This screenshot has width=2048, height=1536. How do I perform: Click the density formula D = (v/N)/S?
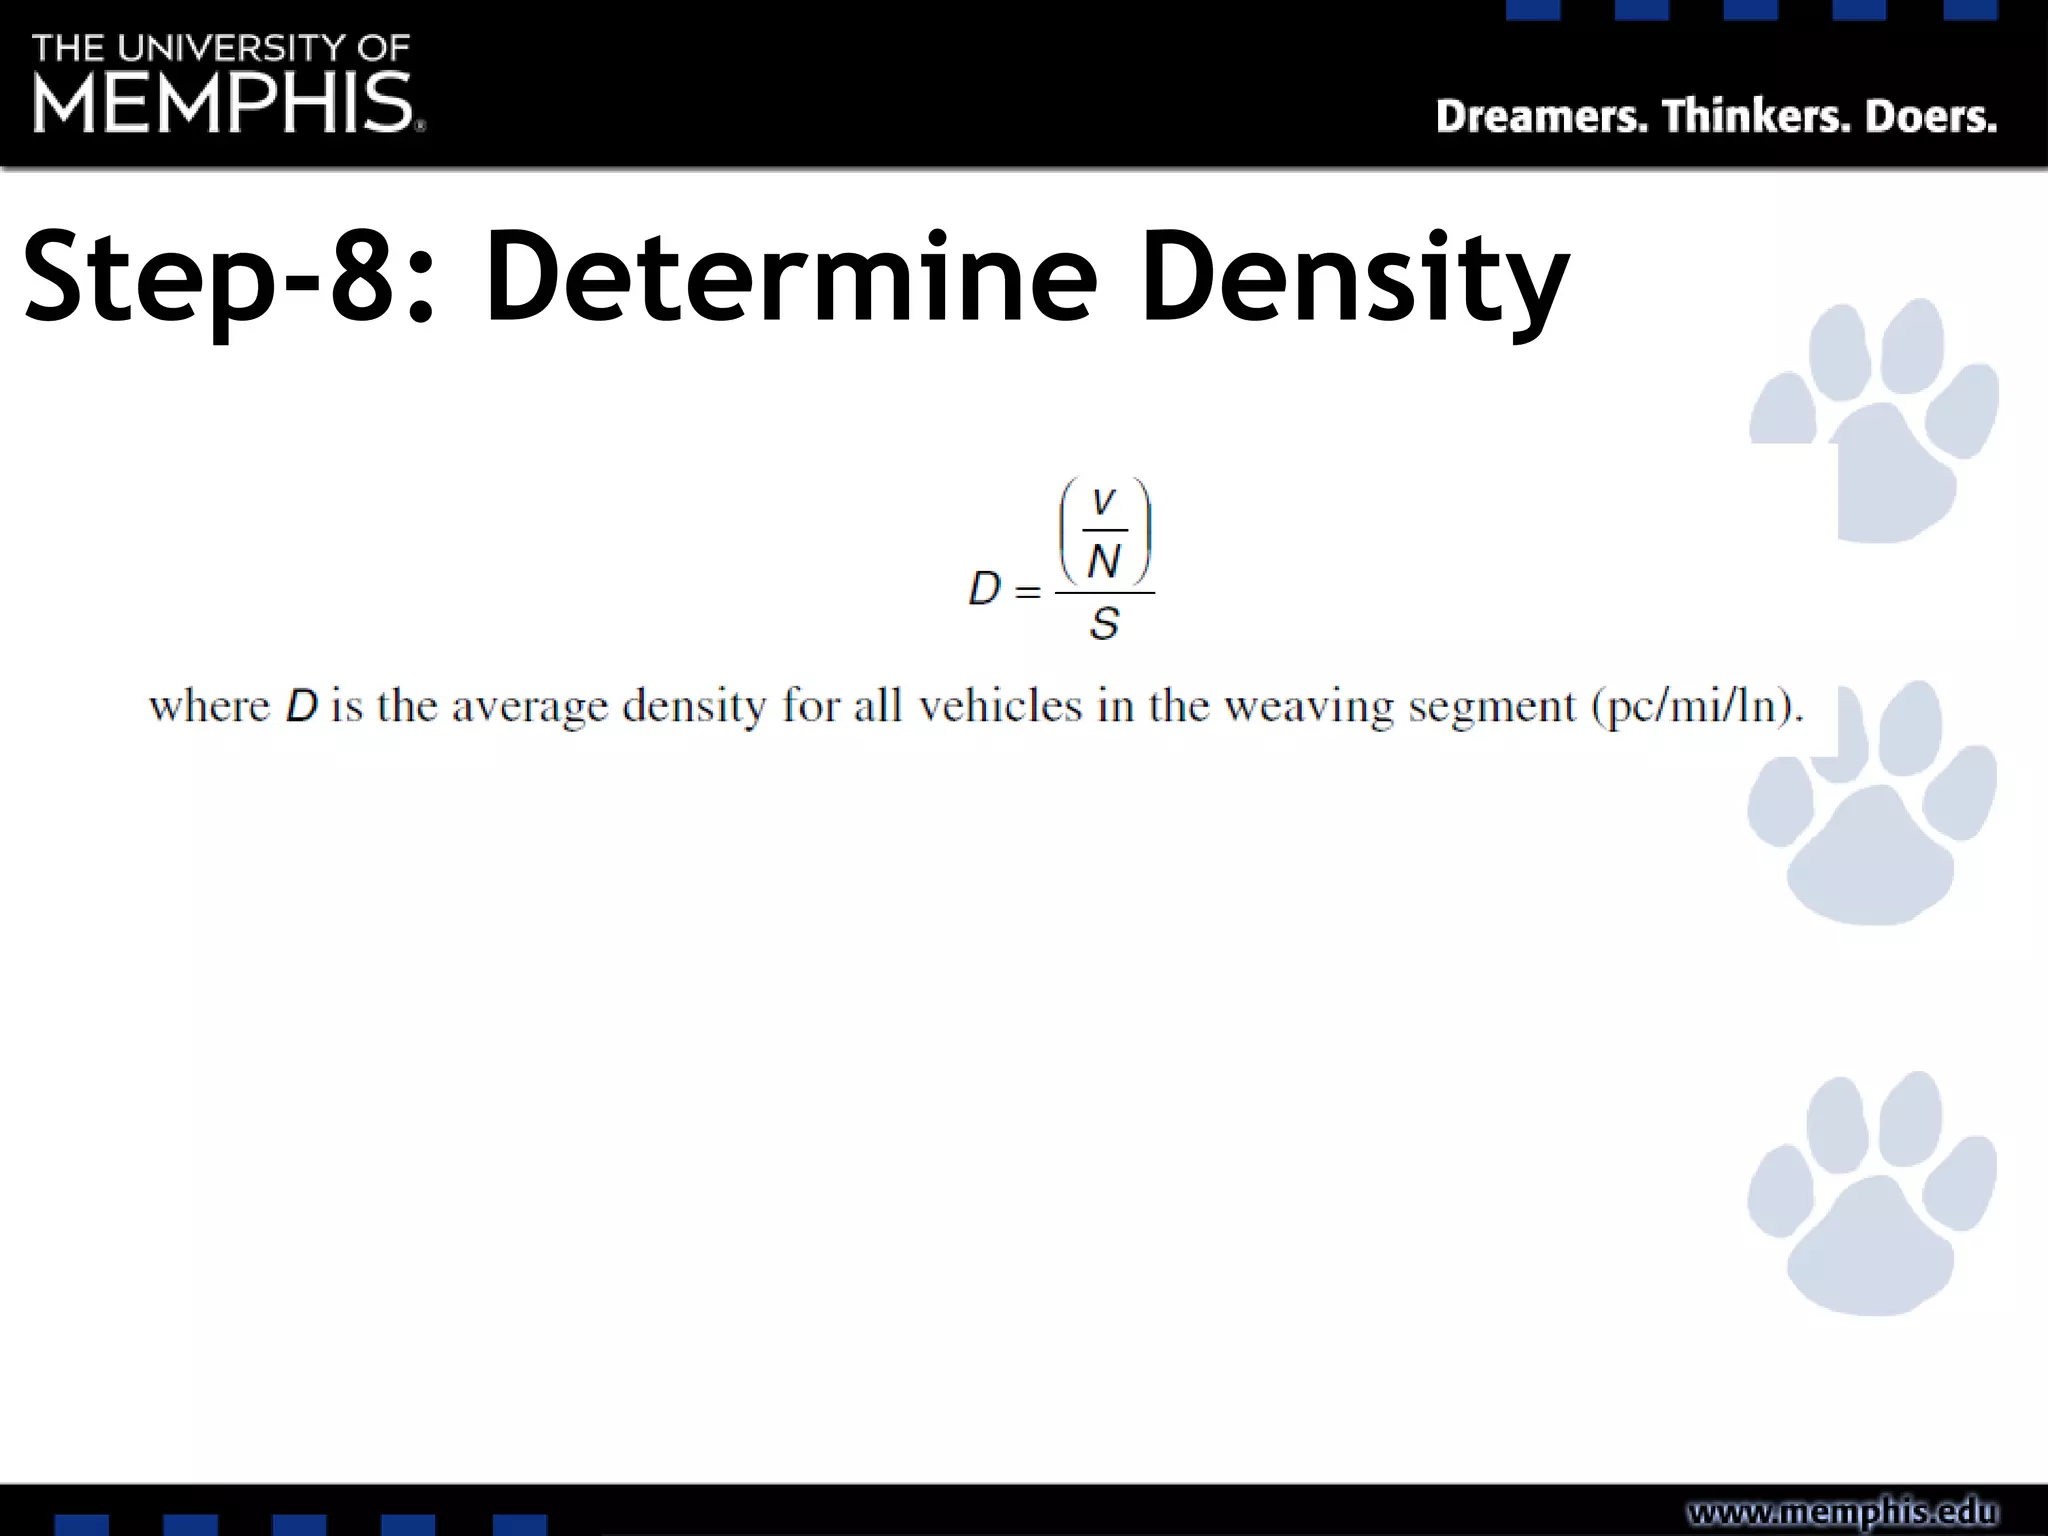click(x=1061, y=560)
